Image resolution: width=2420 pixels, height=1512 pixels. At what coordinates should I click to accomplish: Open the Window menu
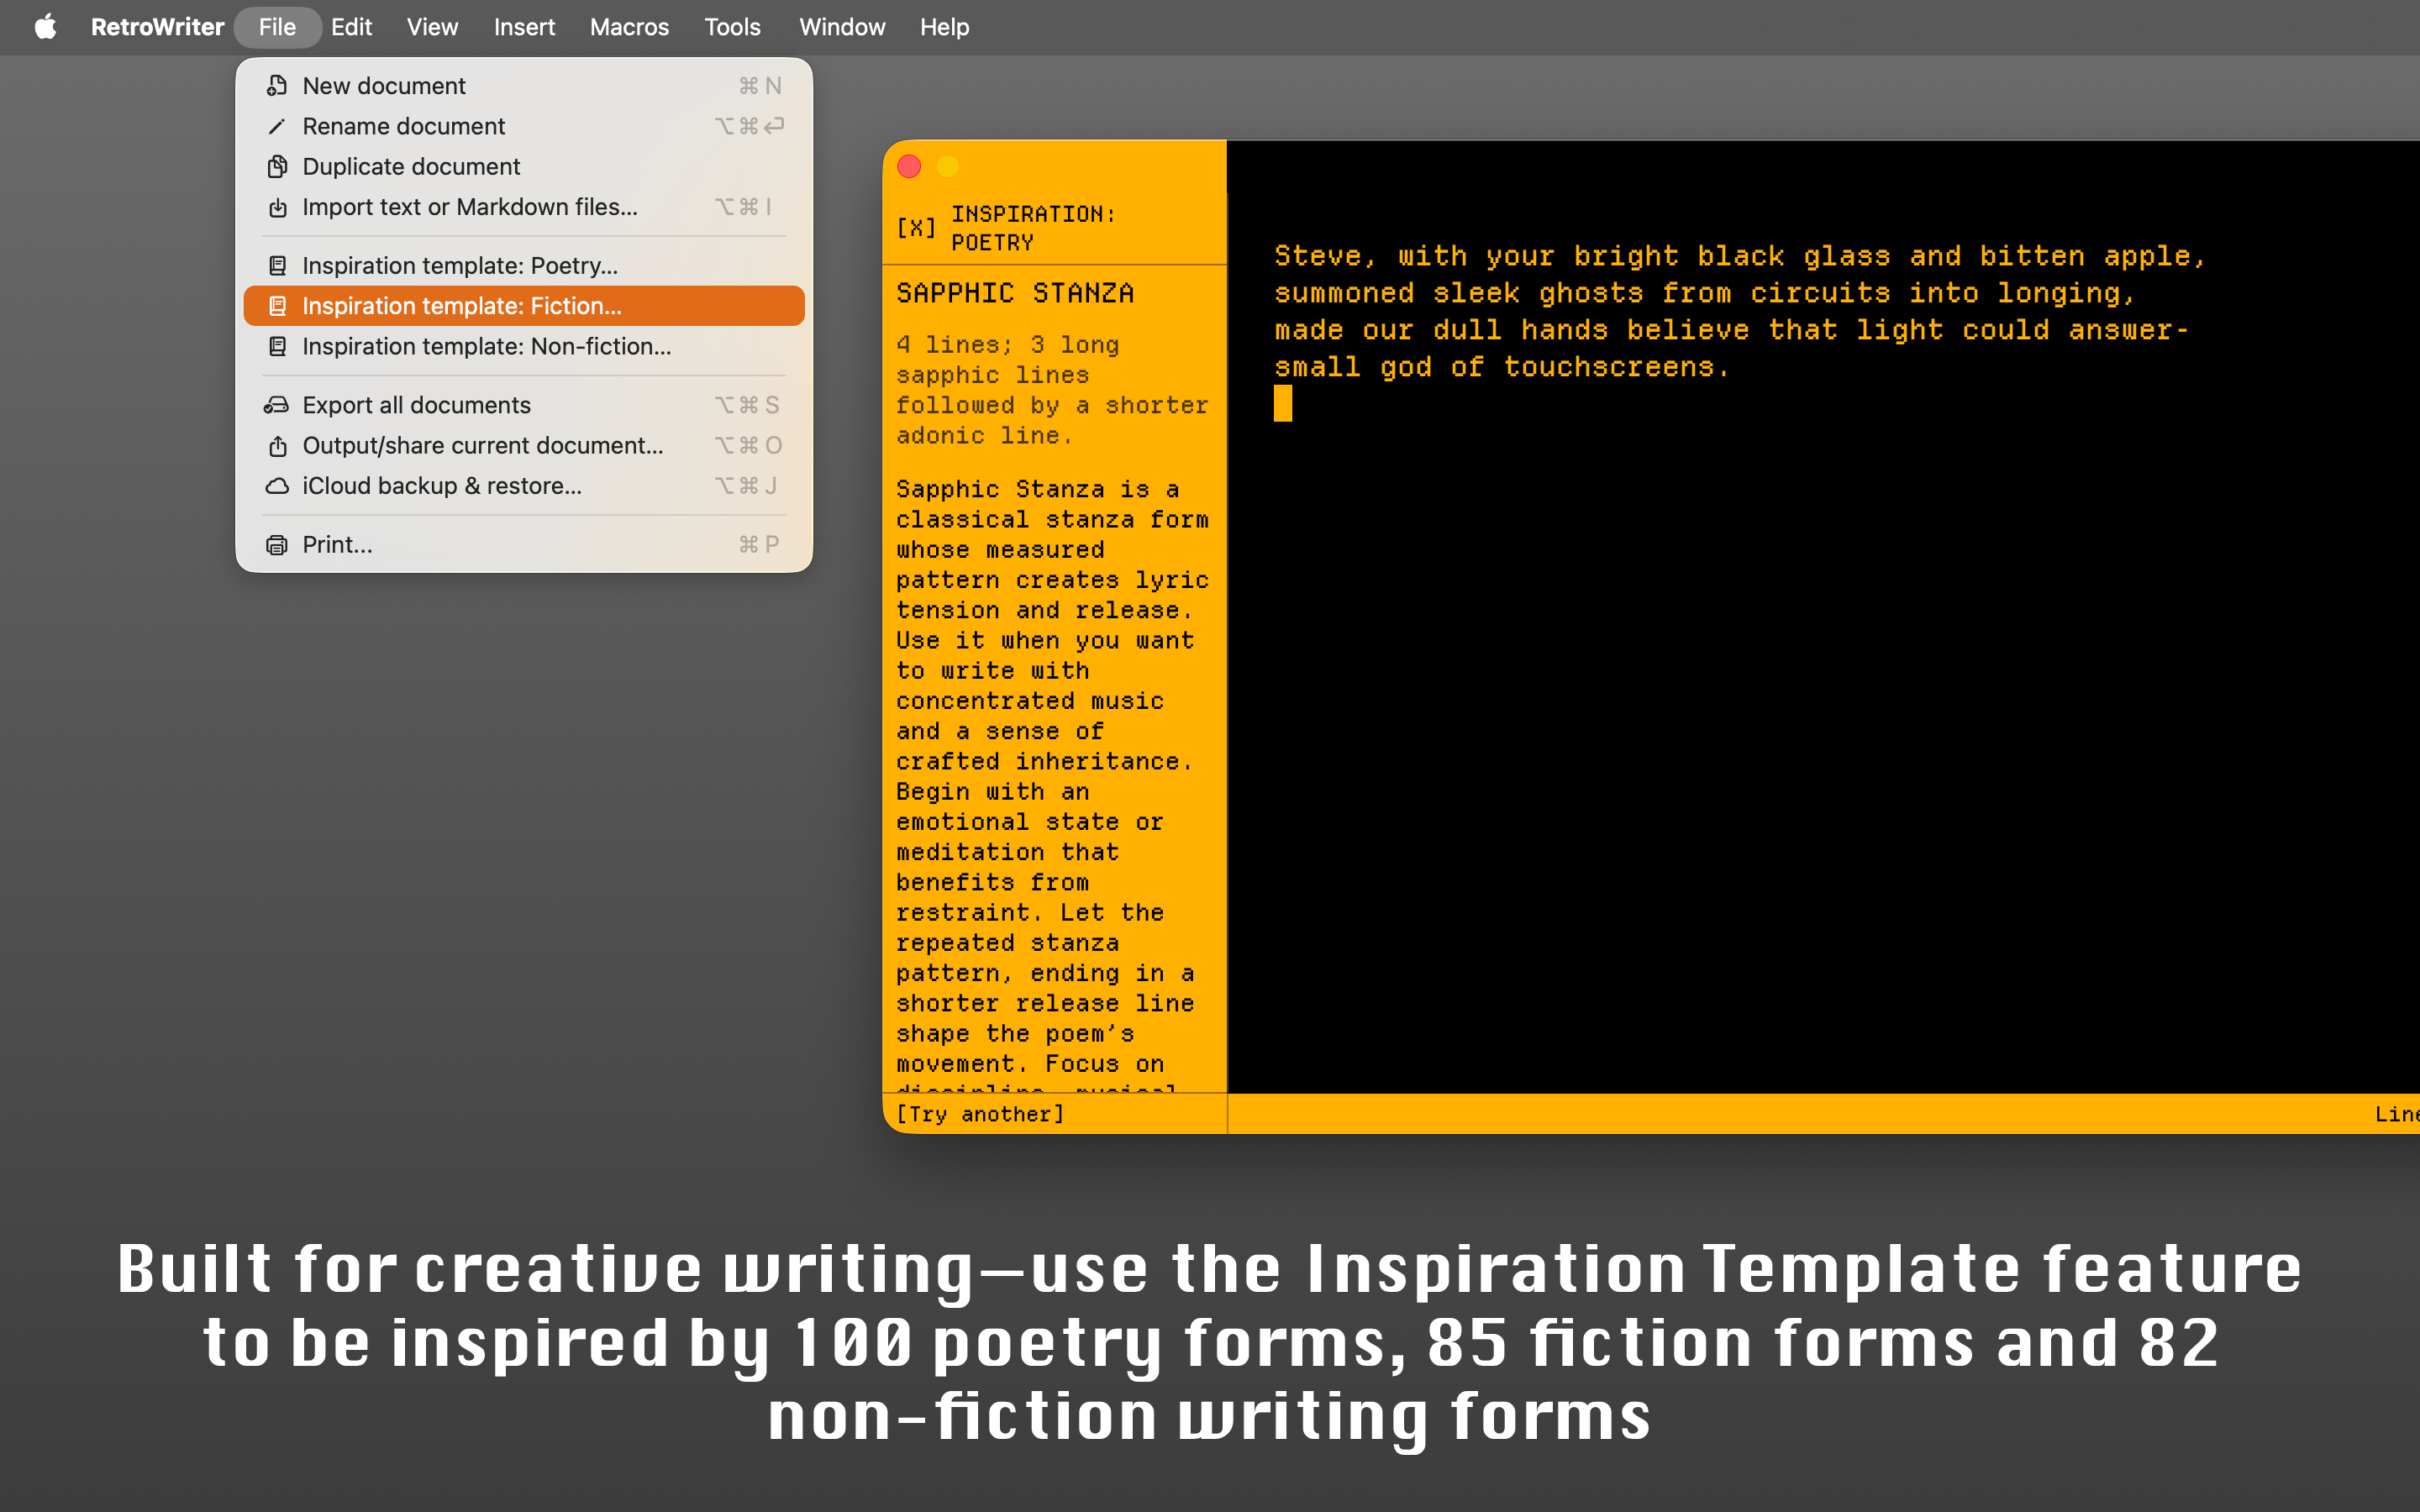click(842, 27)
